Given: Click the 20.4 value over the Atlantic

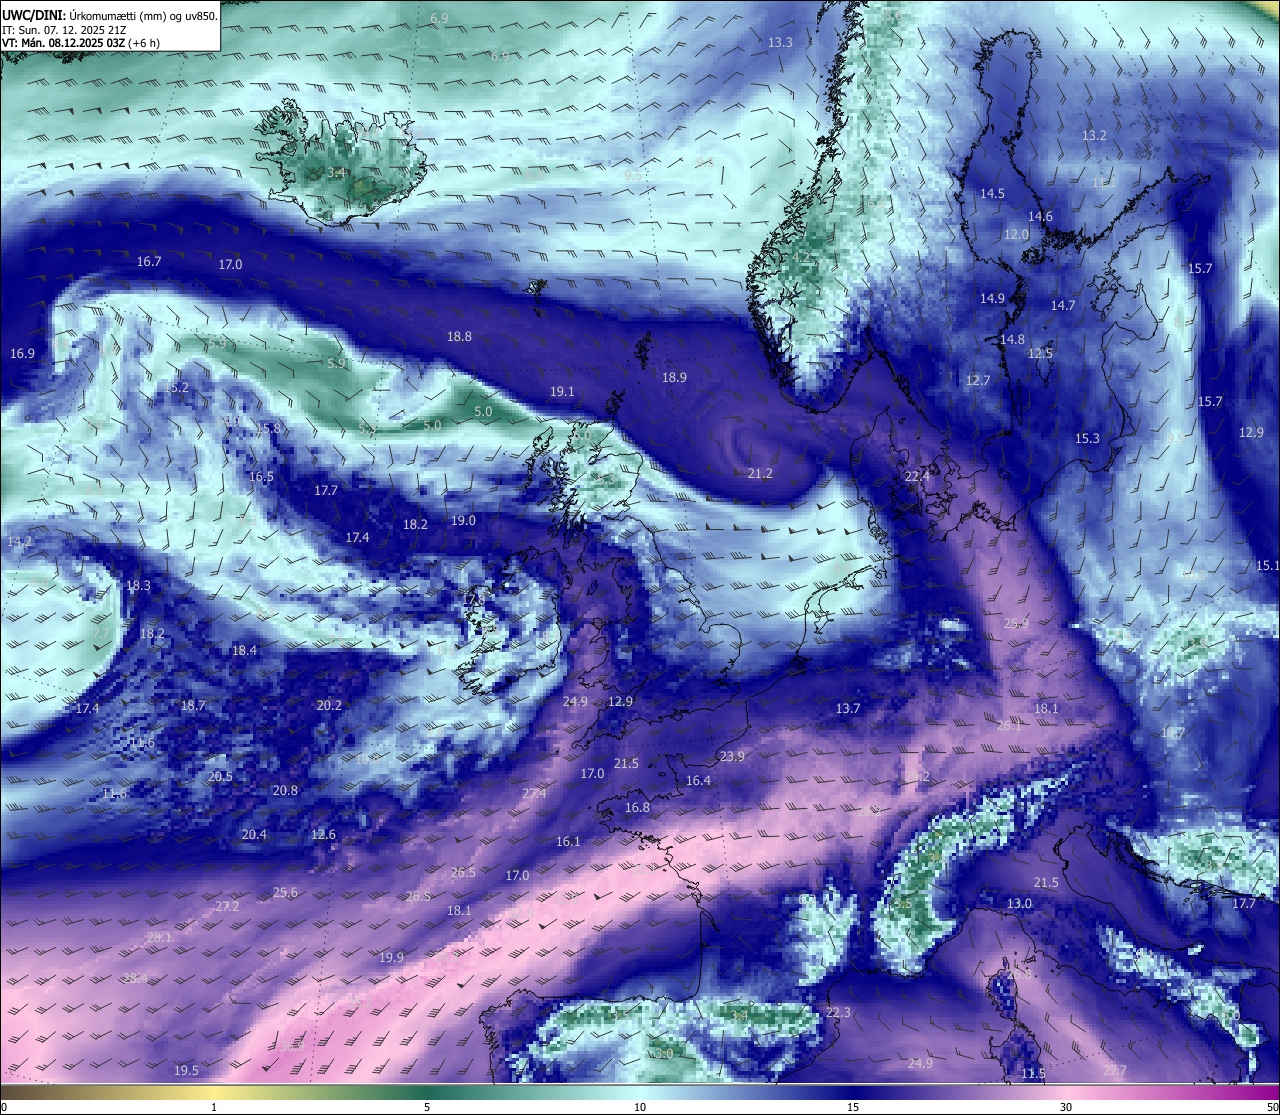Looking at the screenshot, I should (x=254, y=834).
